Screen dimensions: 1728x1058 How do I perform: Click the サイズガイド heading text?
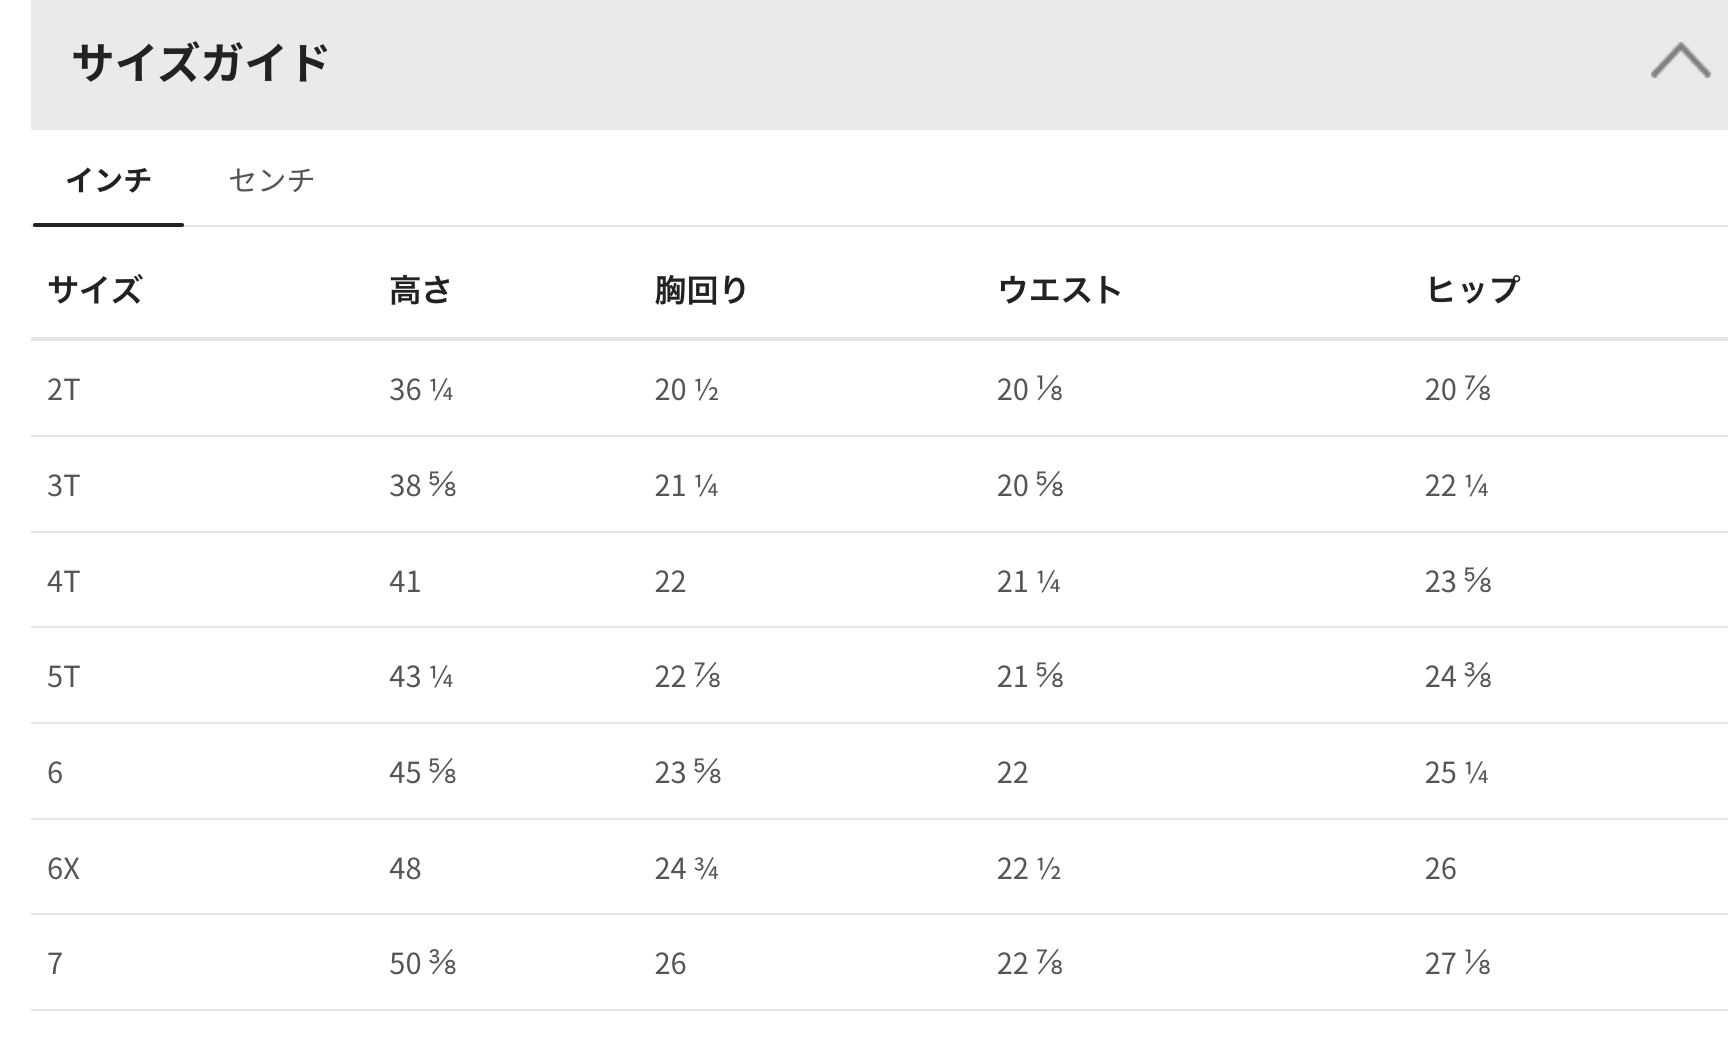(x=200, y=62)
